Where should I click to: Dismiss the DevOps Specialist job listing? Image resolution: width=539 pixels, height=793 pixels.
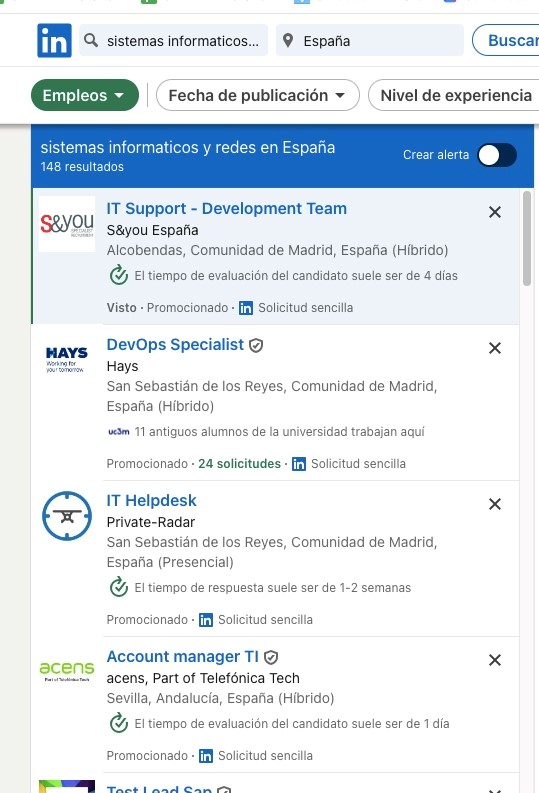coord(495,348)
